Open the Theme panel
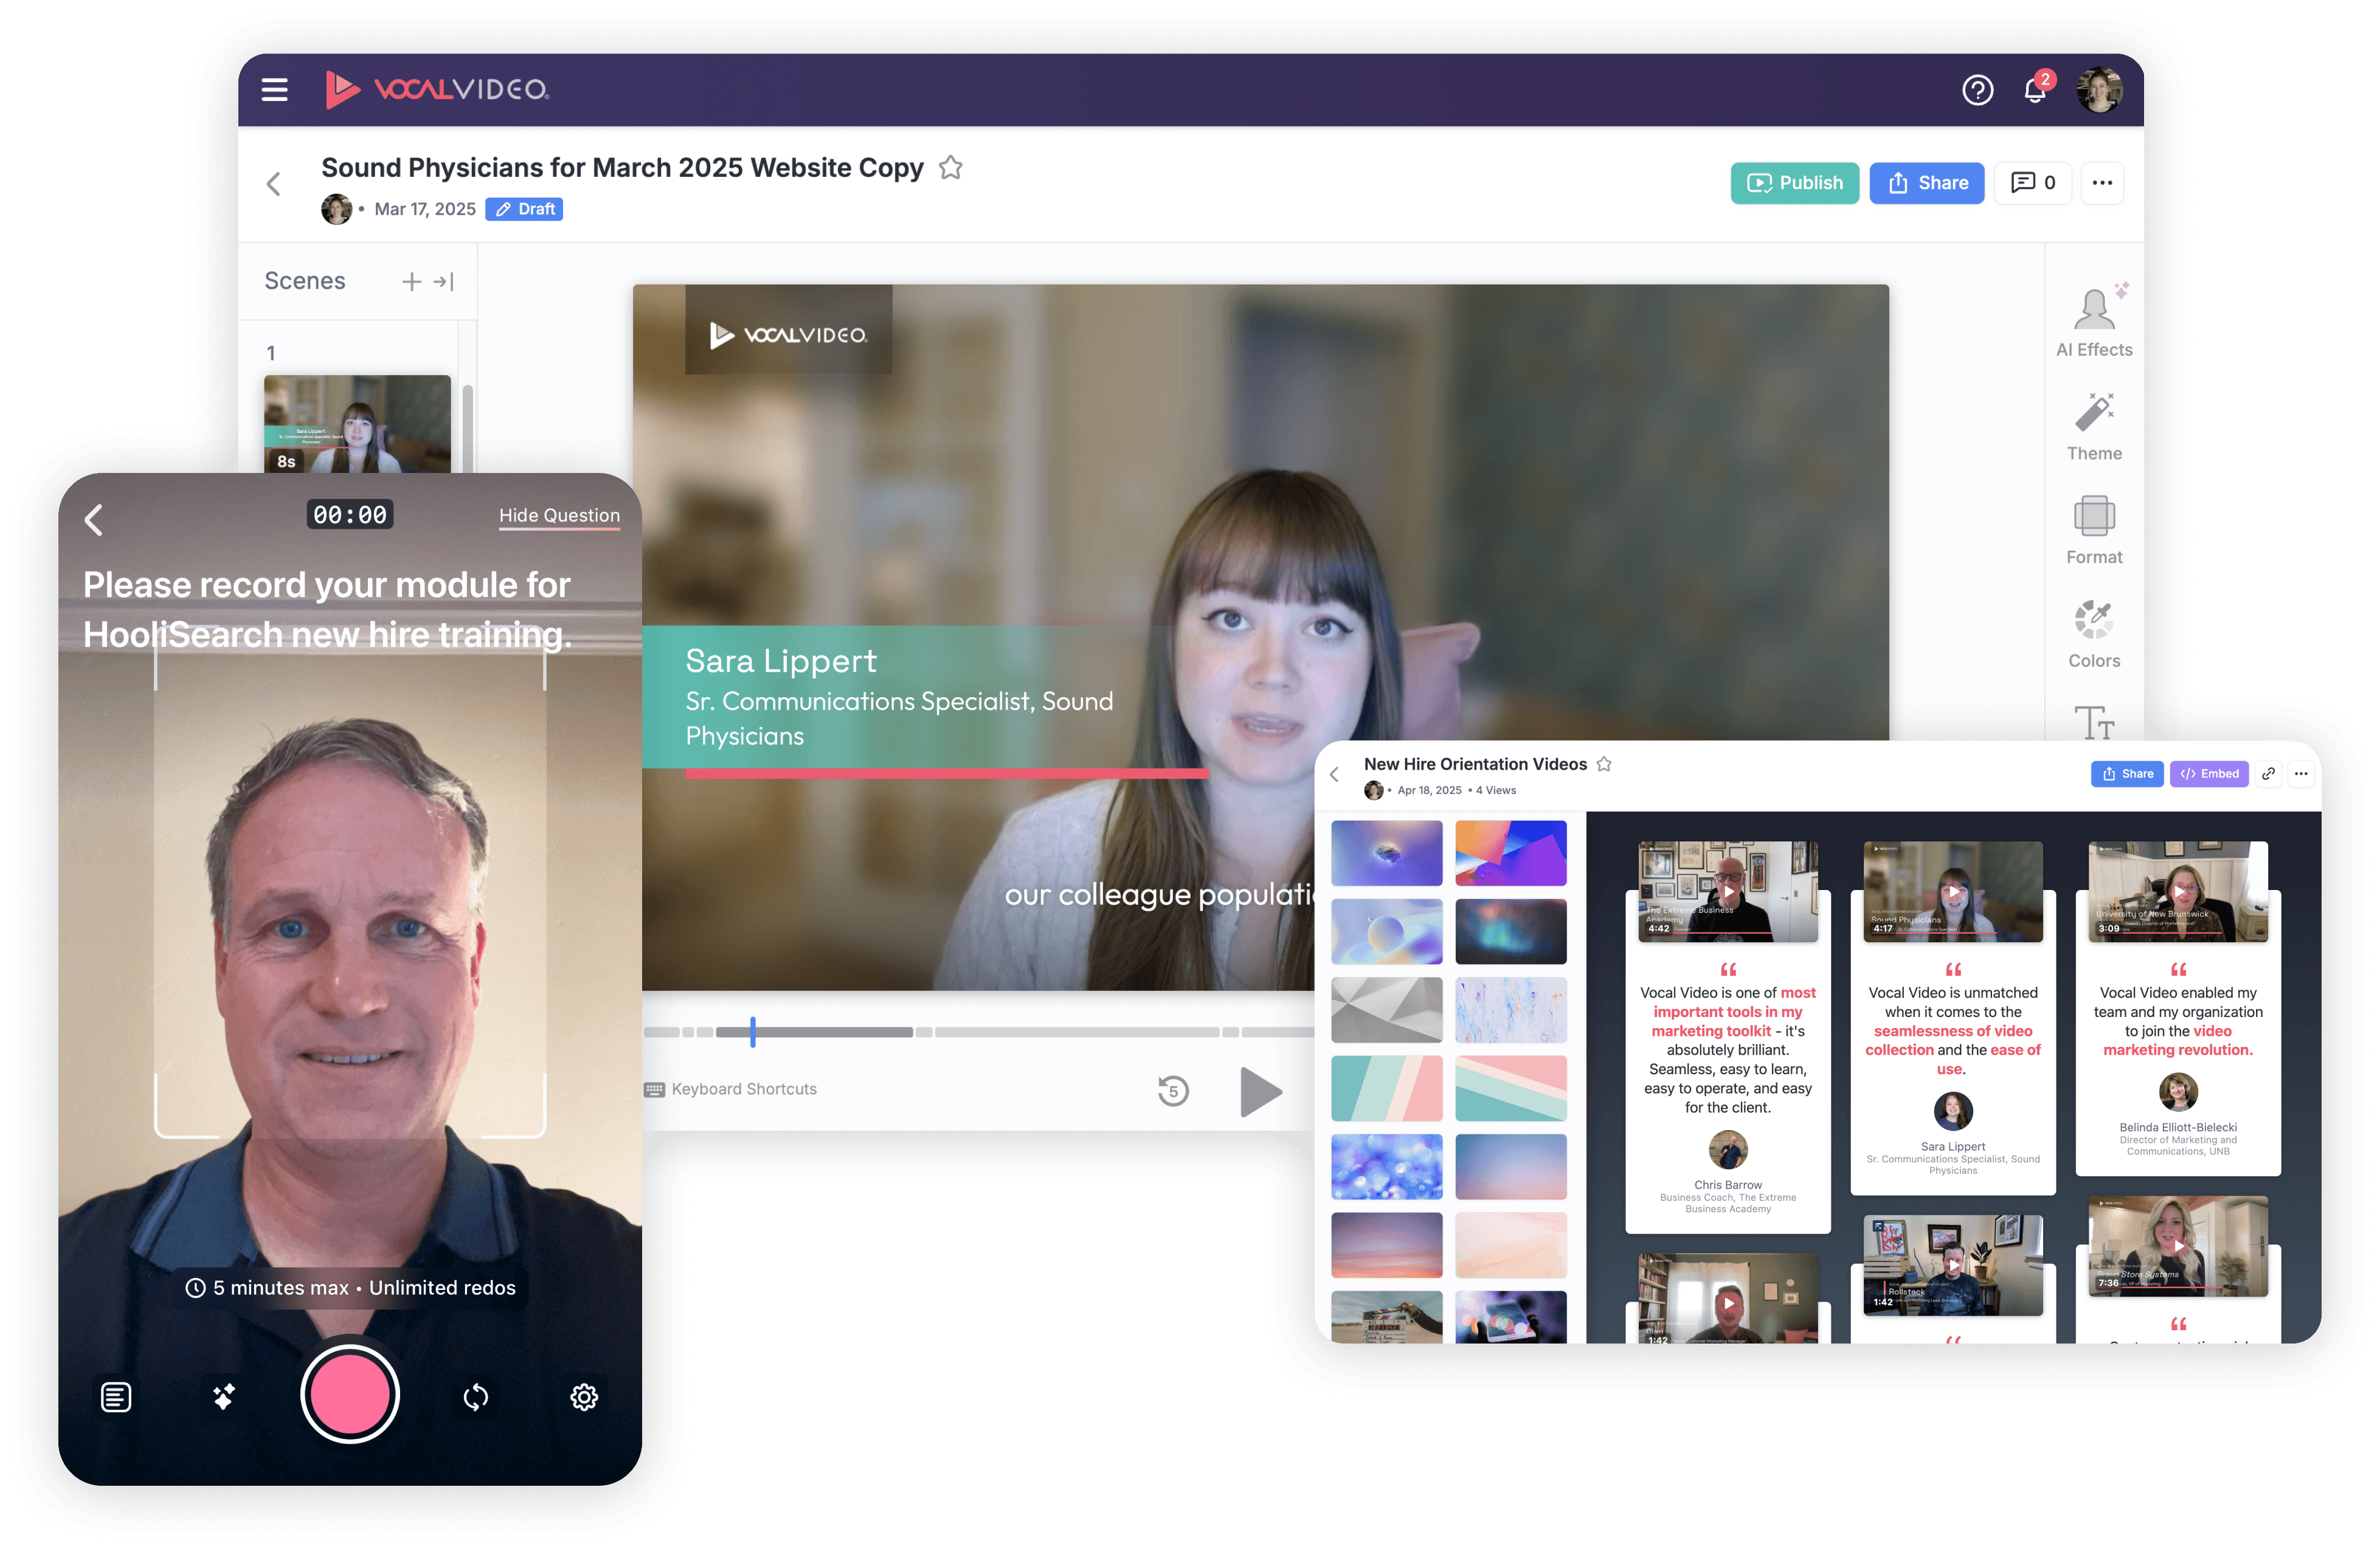 (x=2094, y=428)
